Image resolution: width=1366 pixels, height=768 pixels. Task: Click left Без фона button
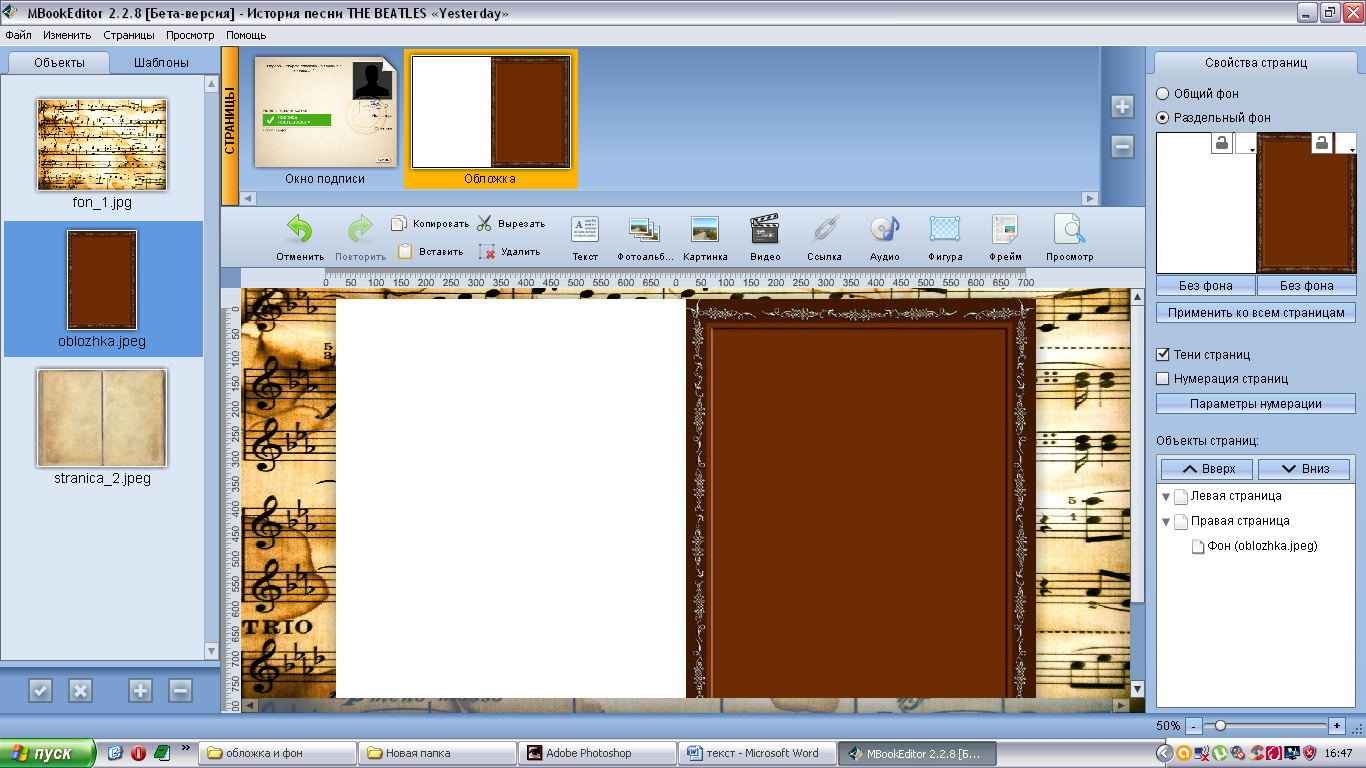point(1205,285)
